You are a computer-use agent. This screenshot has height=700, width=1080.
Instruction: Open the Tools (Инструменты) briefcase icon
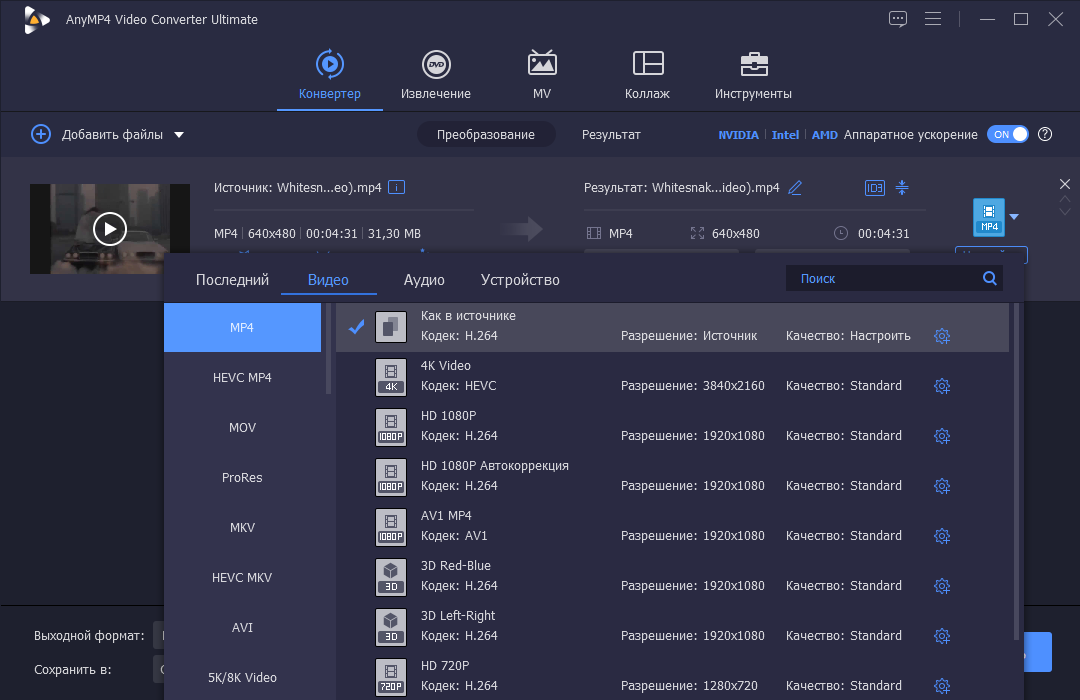point(754,64)
